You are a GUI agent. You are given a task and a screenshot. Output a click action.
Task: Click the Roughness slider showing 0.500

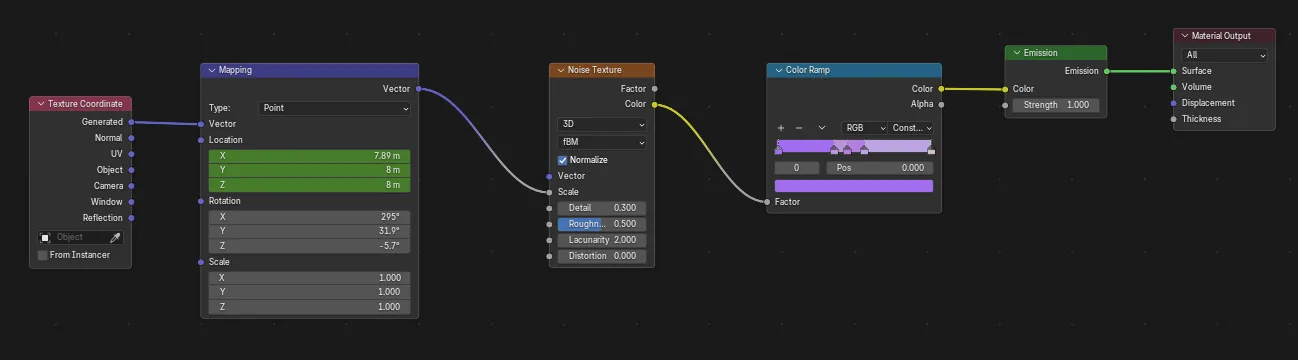pos(602,224)
